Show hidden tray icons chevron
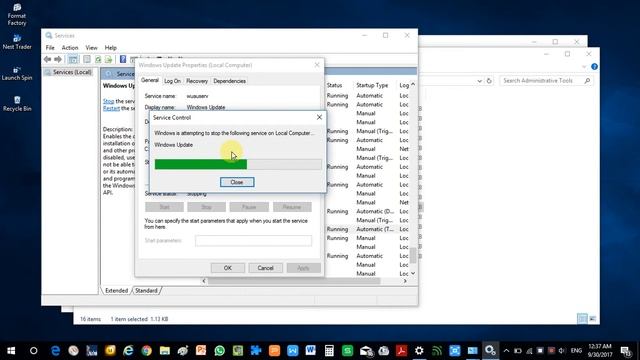640x360 pixels. click(506, 351)
